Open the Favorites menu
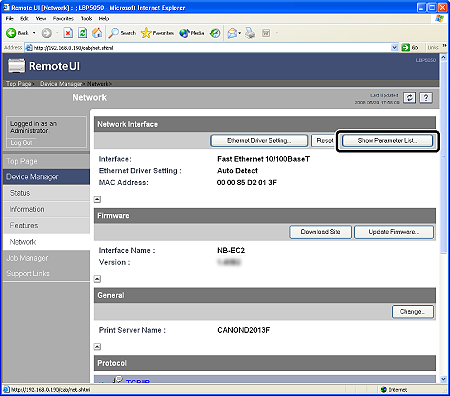The height and width of the screenshot is (396, 450). tap(63, 19)
